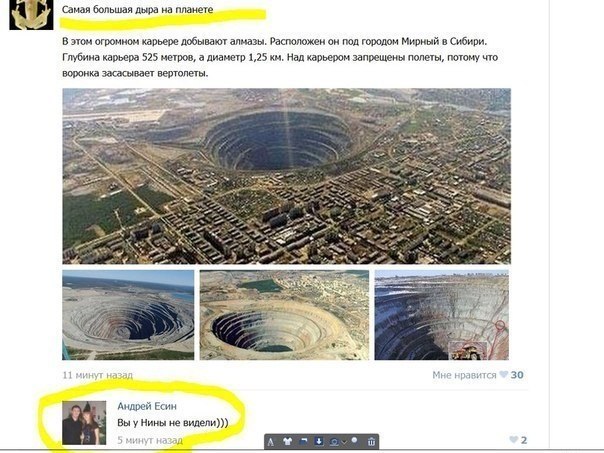The width and height of the screenshot is (604, 453).
Task: Click the '11 минут назад' post timestamp
Action: coord(97,375)
